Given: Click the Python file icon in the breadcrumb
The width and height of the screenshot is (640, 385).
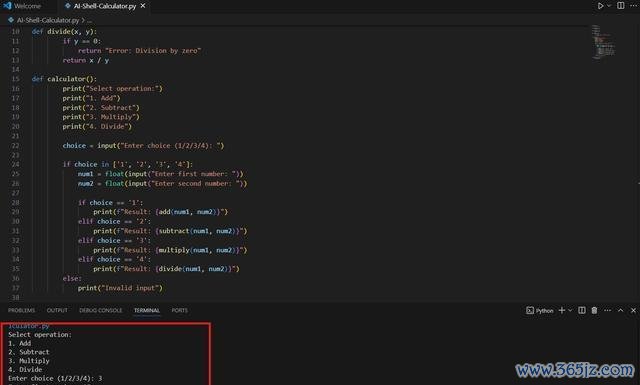Looking at the screenshot, I should tap(11, 20).
